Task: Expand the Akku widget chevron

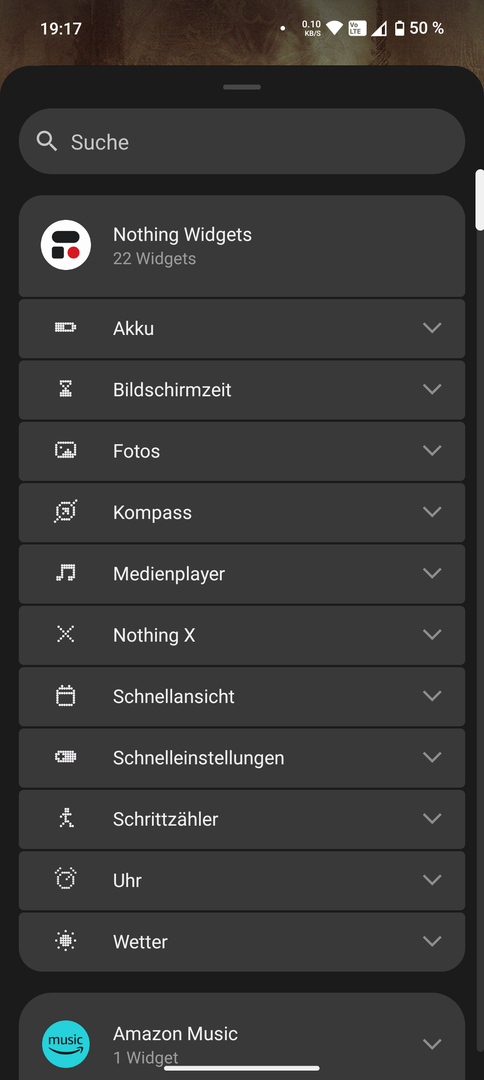Action: tap(432, 328)
